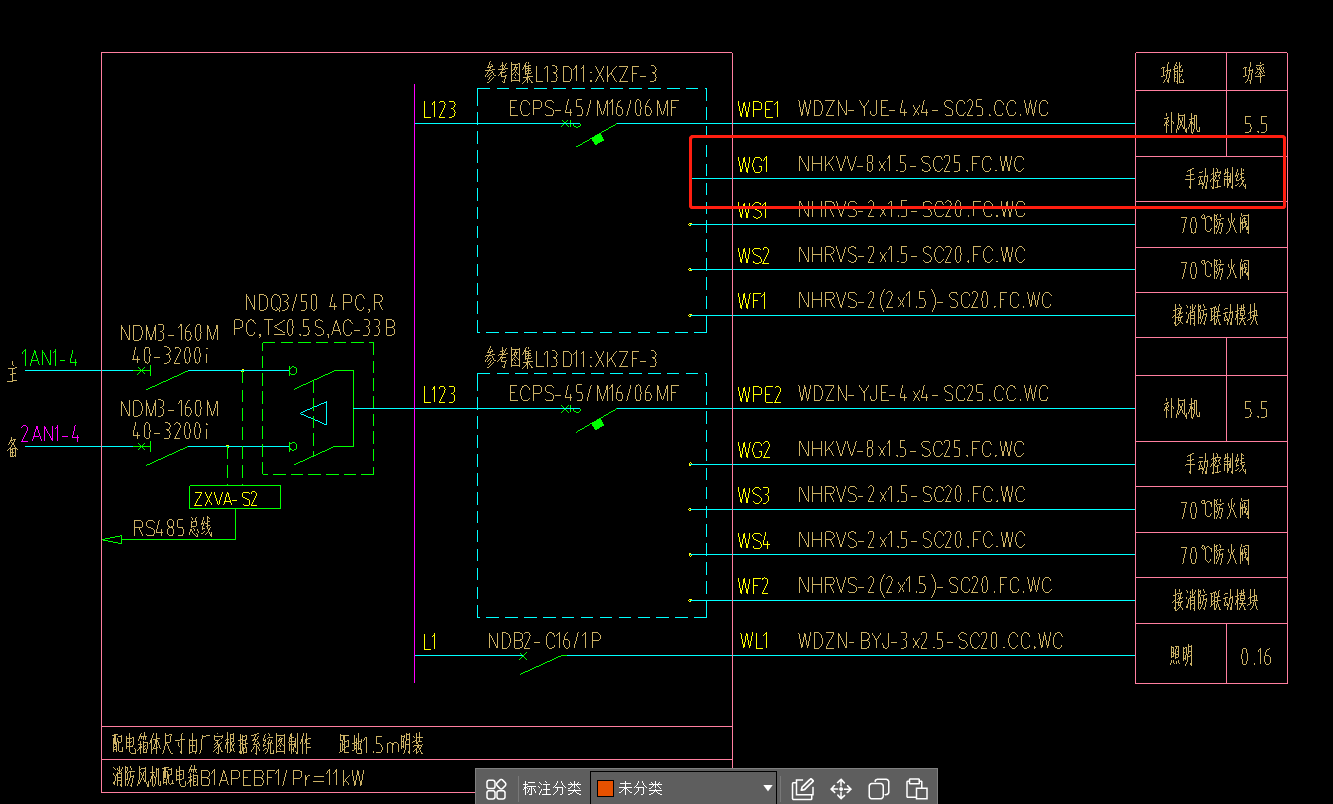Image resolution: width=1333 pixels, height=804 pixels.
Task: Click the 照明 function cell
Action: point(1181,656)
